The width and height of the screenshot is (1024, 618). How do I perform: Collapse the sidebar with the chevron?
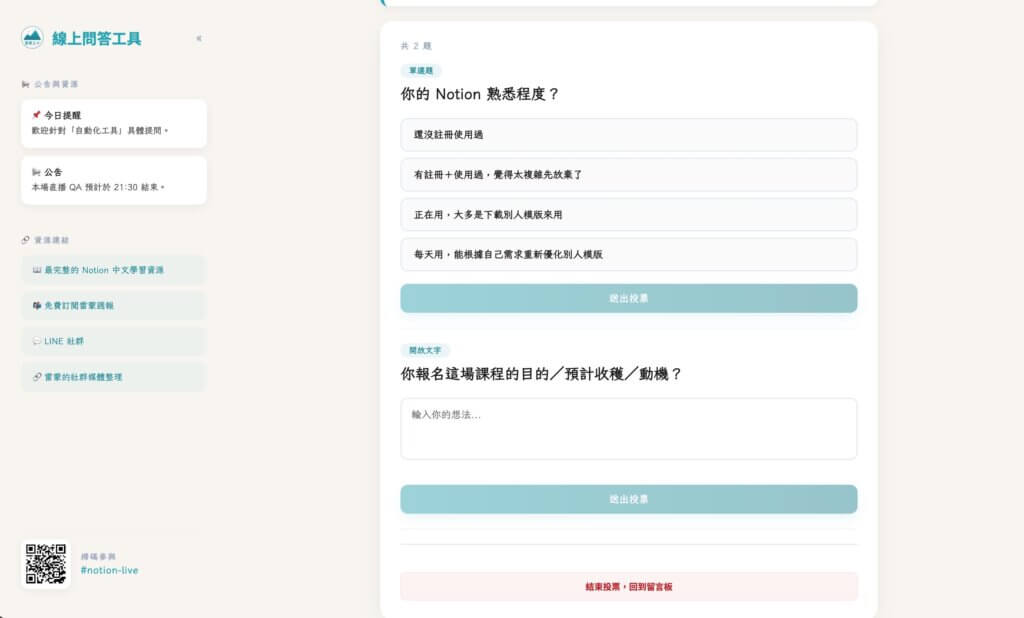pos(198,38)
